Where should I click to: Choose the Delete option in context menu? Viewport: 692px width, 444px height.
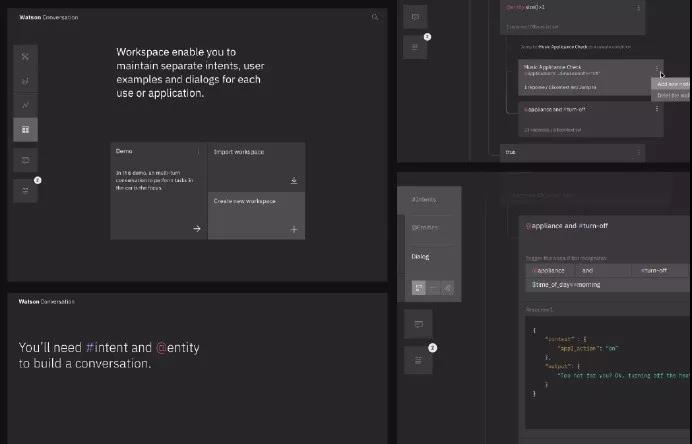(672, 95)
